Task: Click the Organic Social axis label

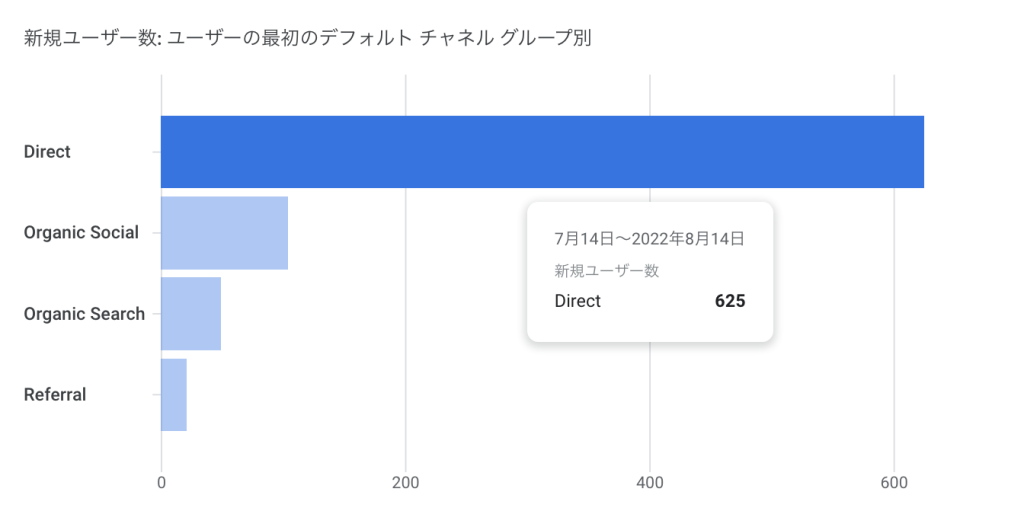Action: click(x=81, y=233)
